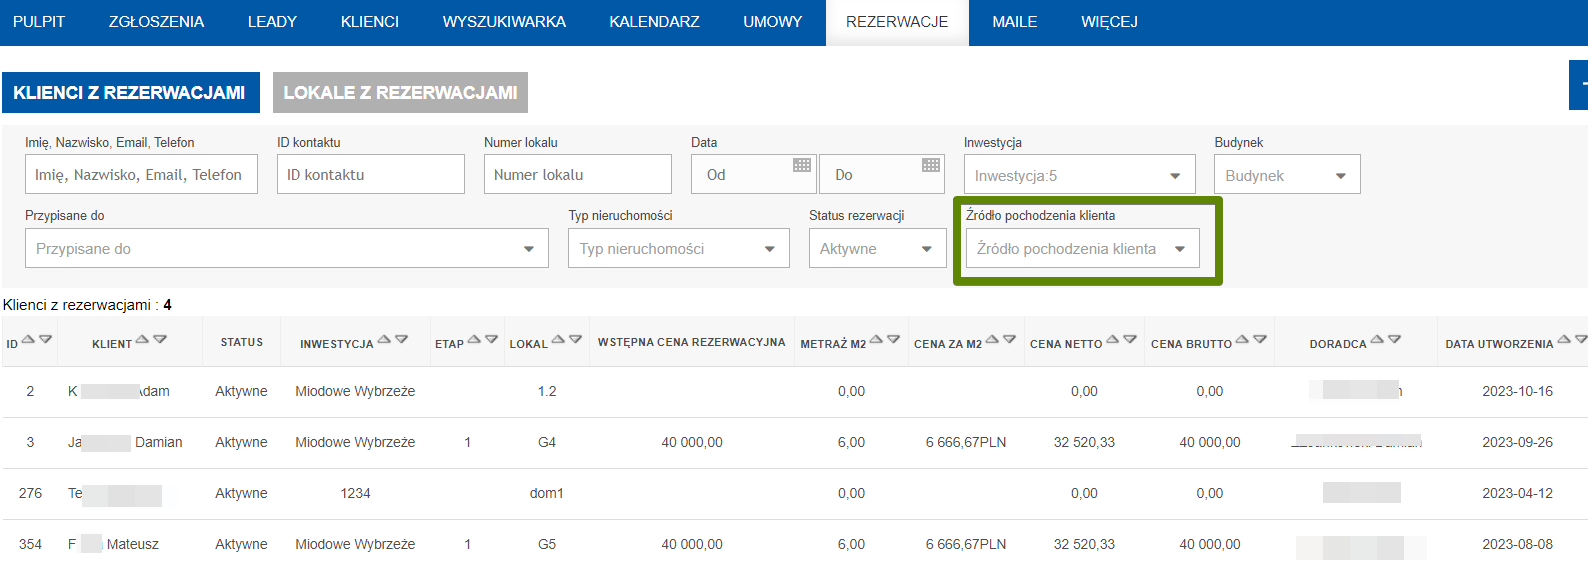1588x561 pixels.
Task: Switch to KLIENCI Z REZERWACJAMI view
Action: (131, 92)
